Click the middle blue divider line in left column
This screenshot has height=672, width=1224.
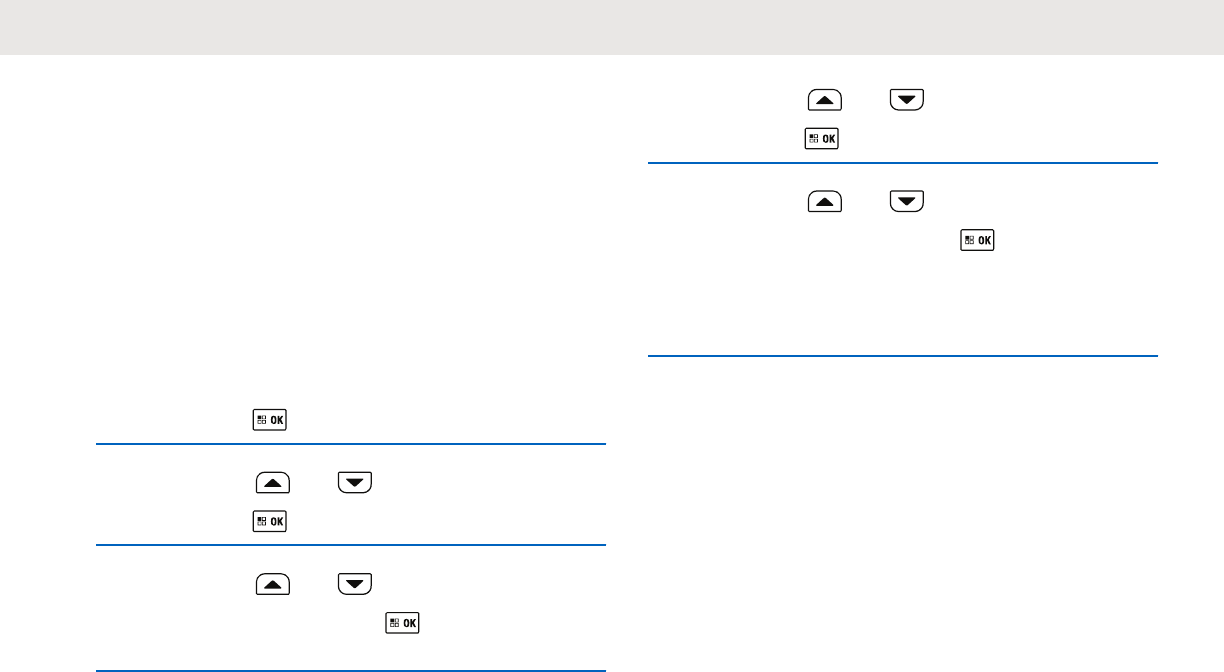350,545
